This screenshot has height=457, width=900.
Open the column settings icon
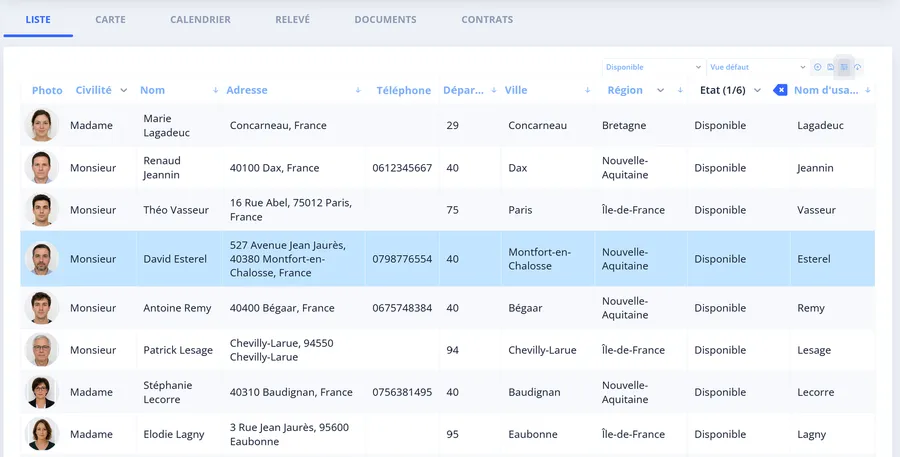click(x=844, y=67)
